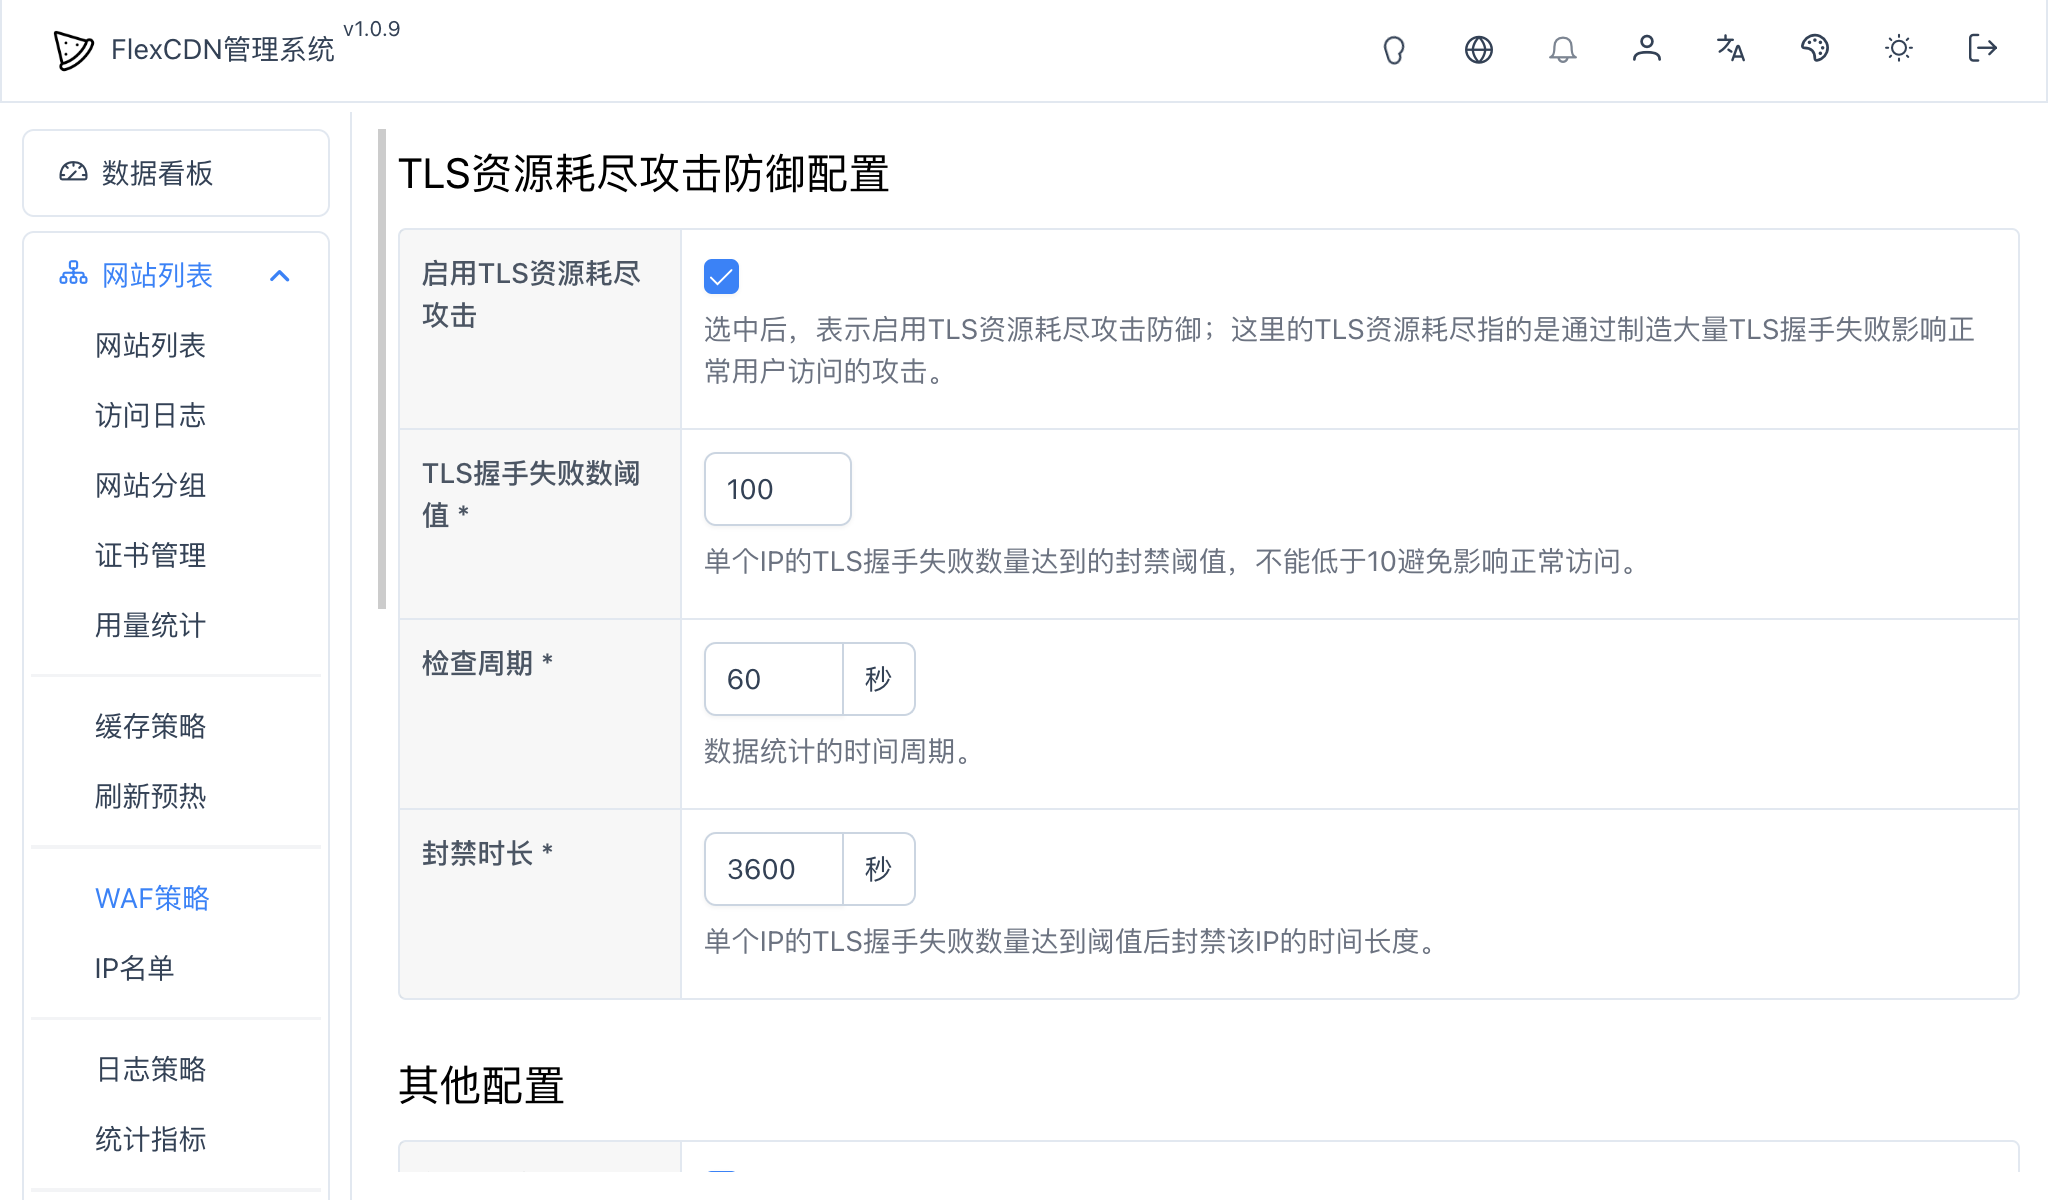Viewport: 2048px width, 1200px height.
Task: Select WAF策略 in the sidebar
Action: click(151, 898)
